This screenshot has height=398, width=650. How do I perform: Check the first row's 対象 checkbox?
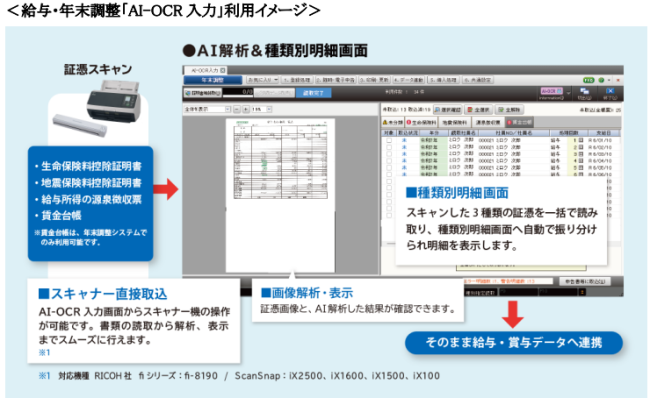tap(389, 141)
